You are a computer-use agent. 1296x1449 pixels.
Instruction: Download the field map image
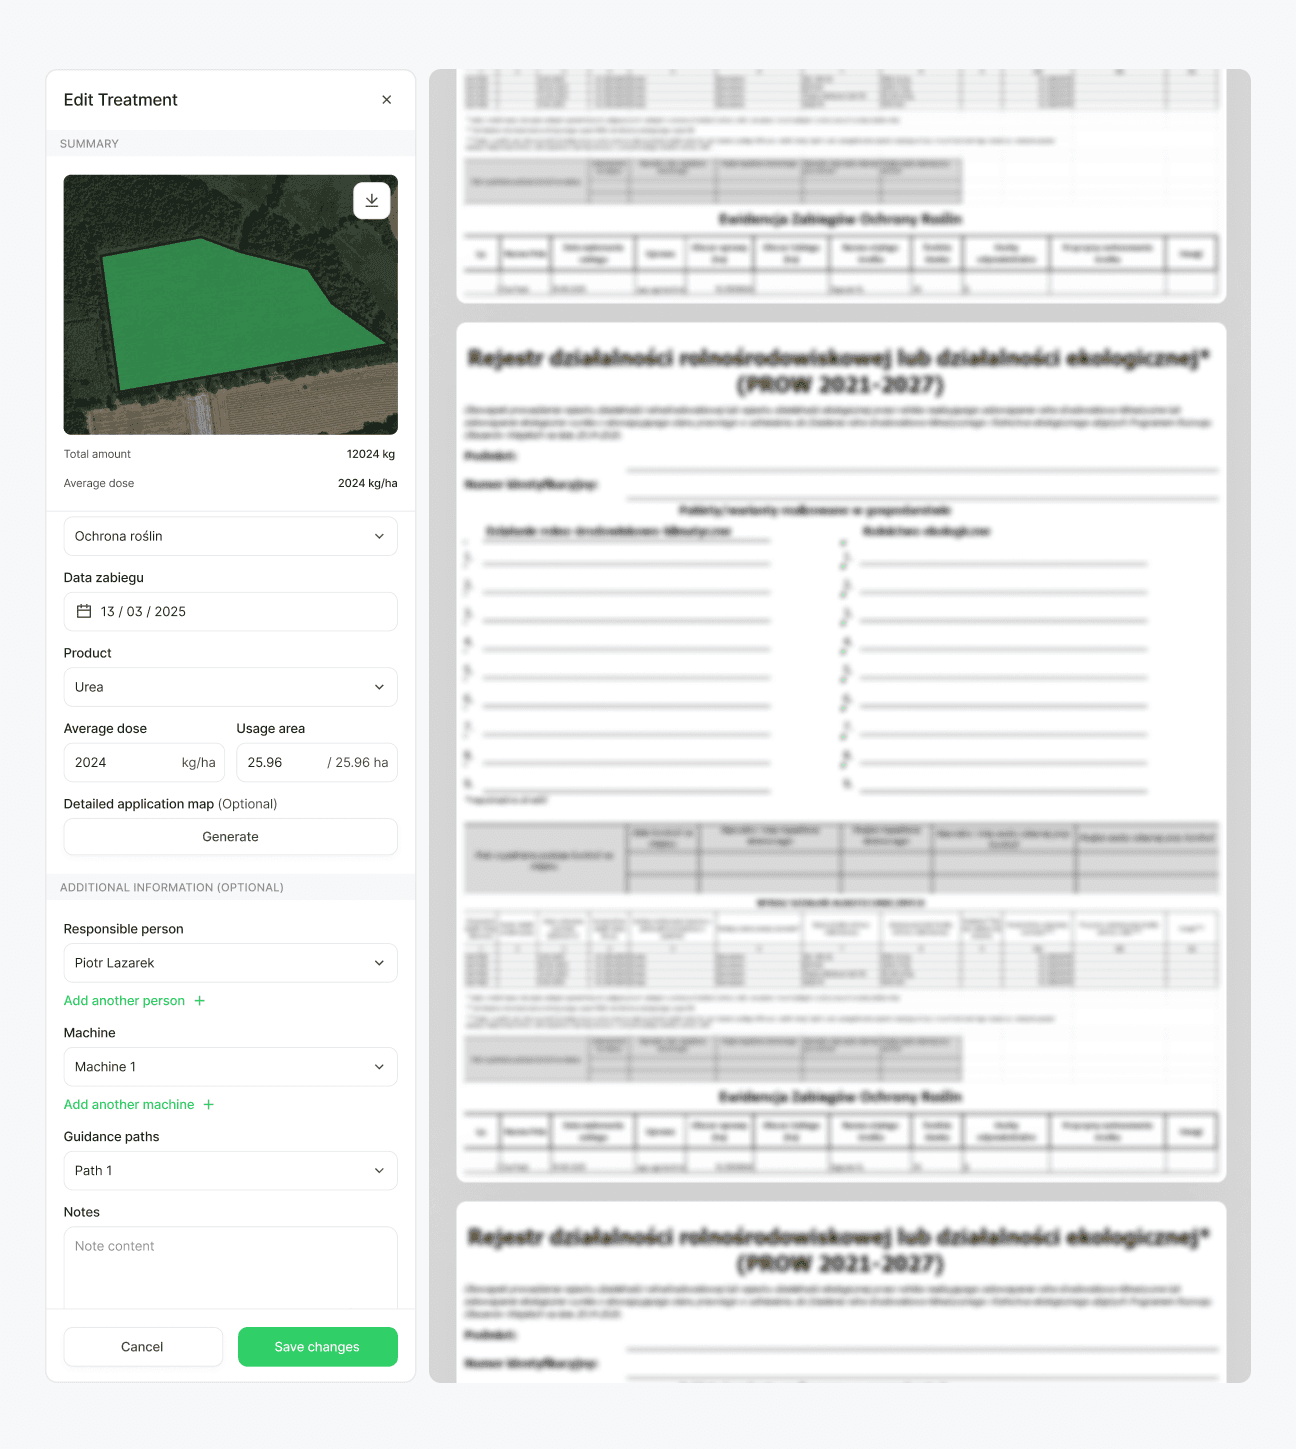pyautogui.click(x=371, y=201)
